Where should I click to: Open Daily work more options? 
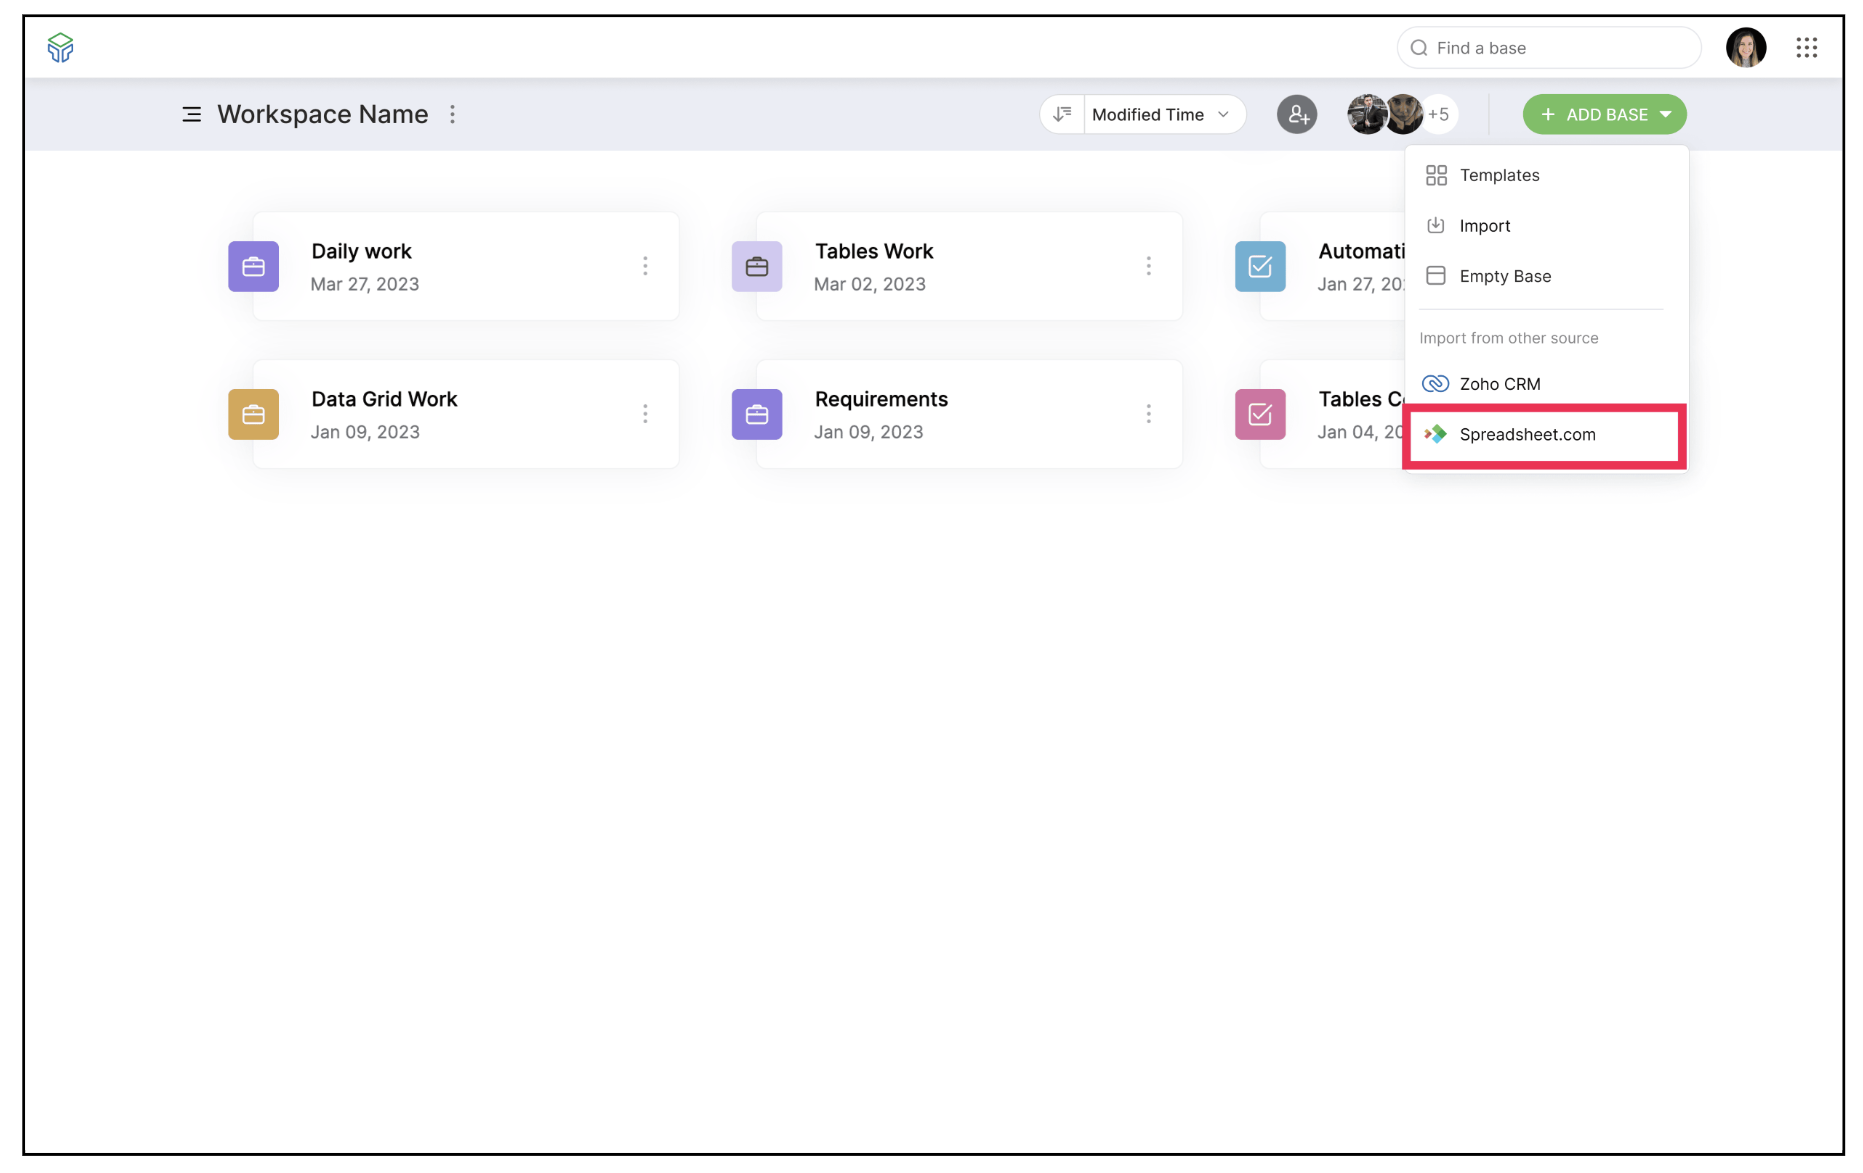pyautogui.click(x=645, y=266)
